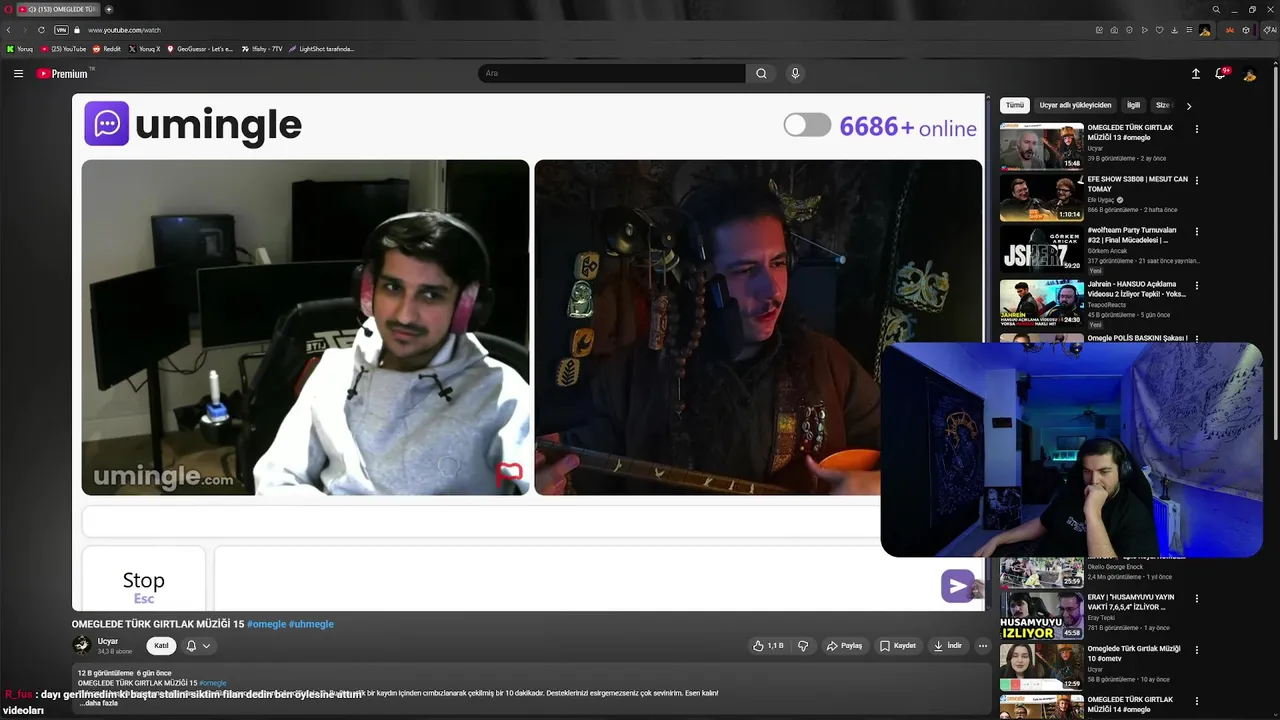Dislike the video

(802, 646)
